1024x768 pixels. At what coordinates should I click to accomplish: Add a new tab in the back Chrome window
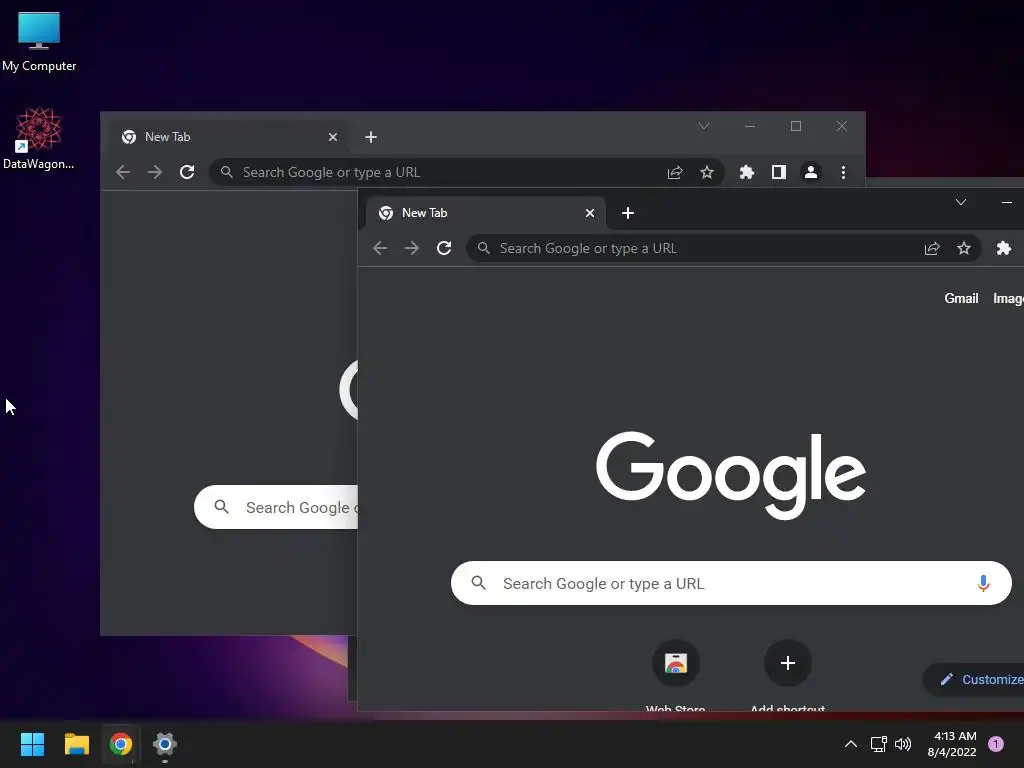371,137
